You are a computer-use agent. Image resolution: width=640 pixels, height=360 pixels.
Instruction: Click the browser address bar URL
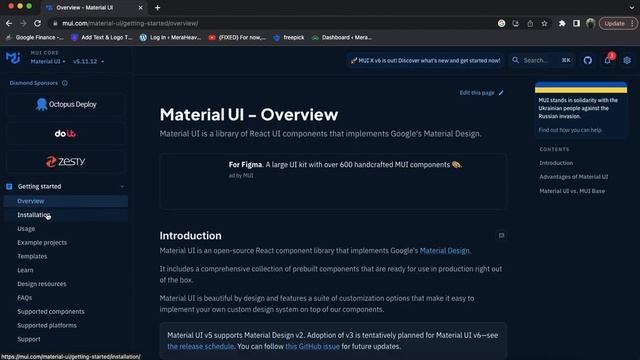130,23
